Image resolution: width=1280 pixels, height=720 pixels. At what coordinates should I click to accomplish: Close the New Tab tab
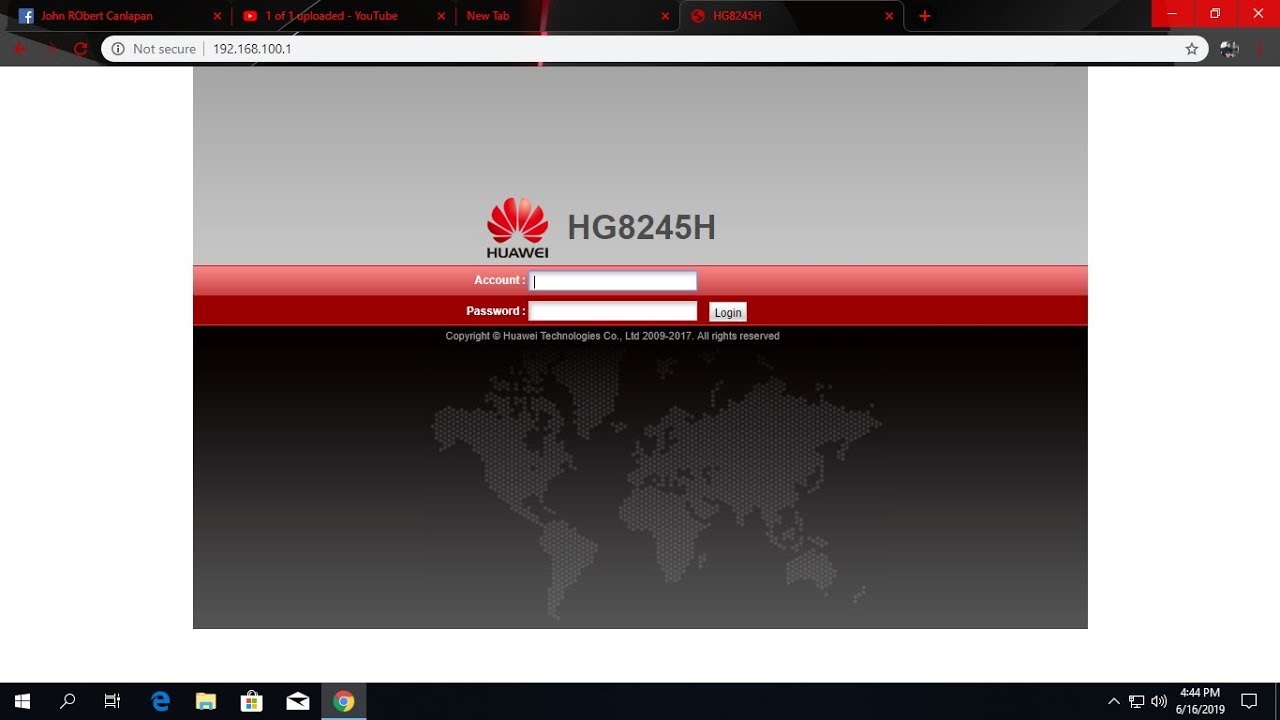(x=665, y=16)
